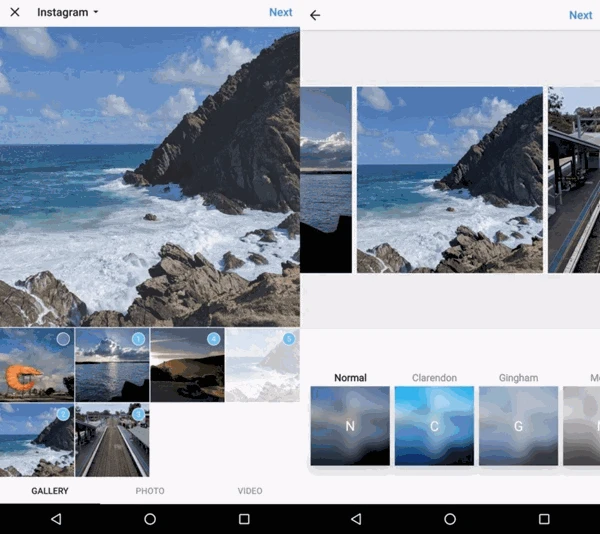This screenshot has height=534, width=600.
Task: Tap the center rocky coast photo in carousel
Action: (x=449, y=180)
